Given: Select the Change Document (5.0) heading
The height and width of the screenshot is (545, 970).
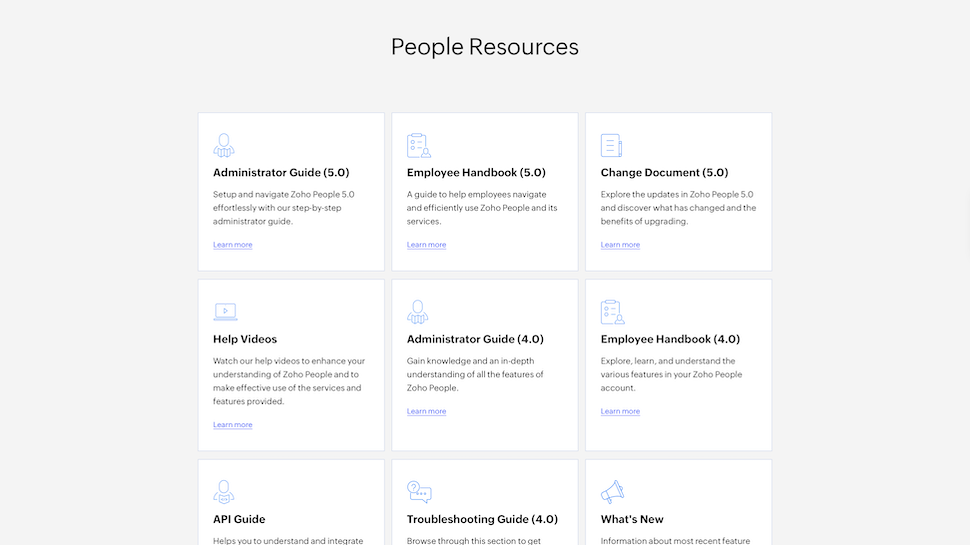Looking at the screenshot, I should click(x=664, y=173).
